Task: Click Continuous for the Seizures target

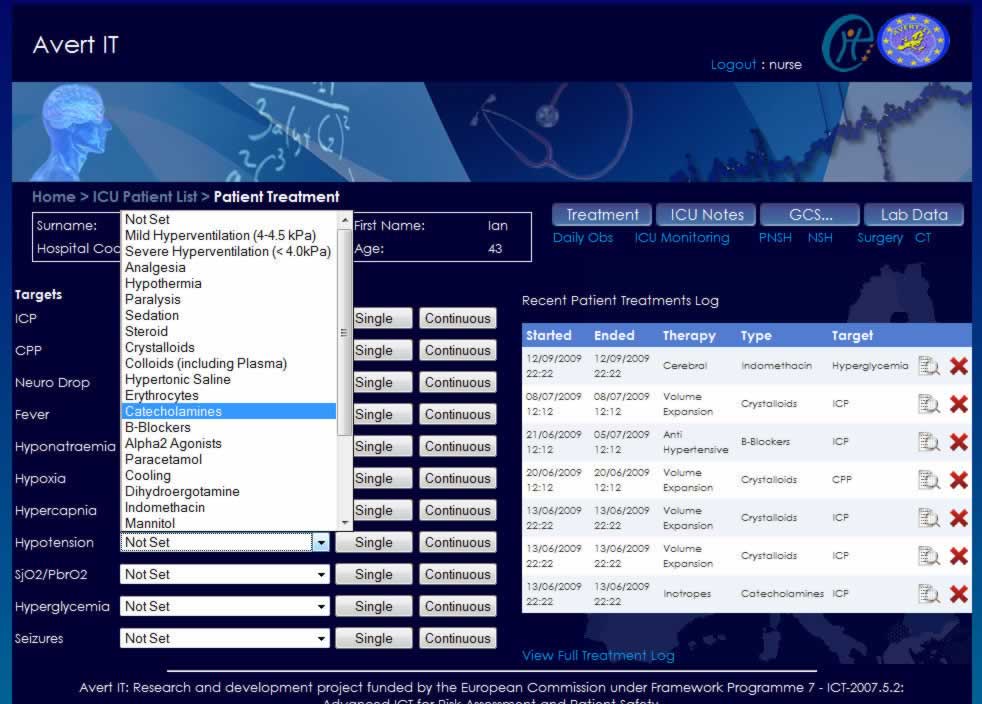Action: pyautogui.click(x=458, y=638)
